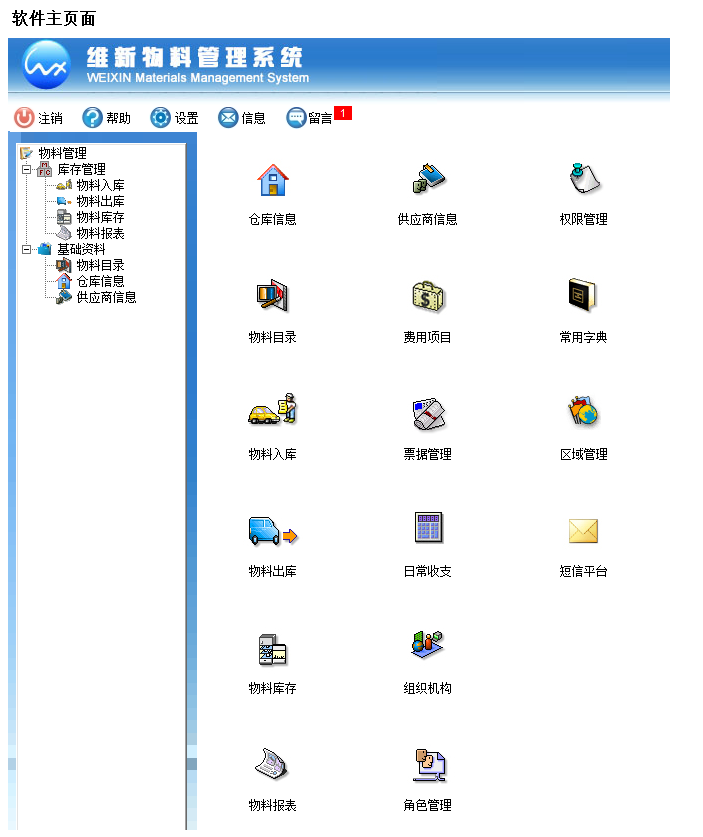Select the 费用项目 money bag icon

coord(427,296)
